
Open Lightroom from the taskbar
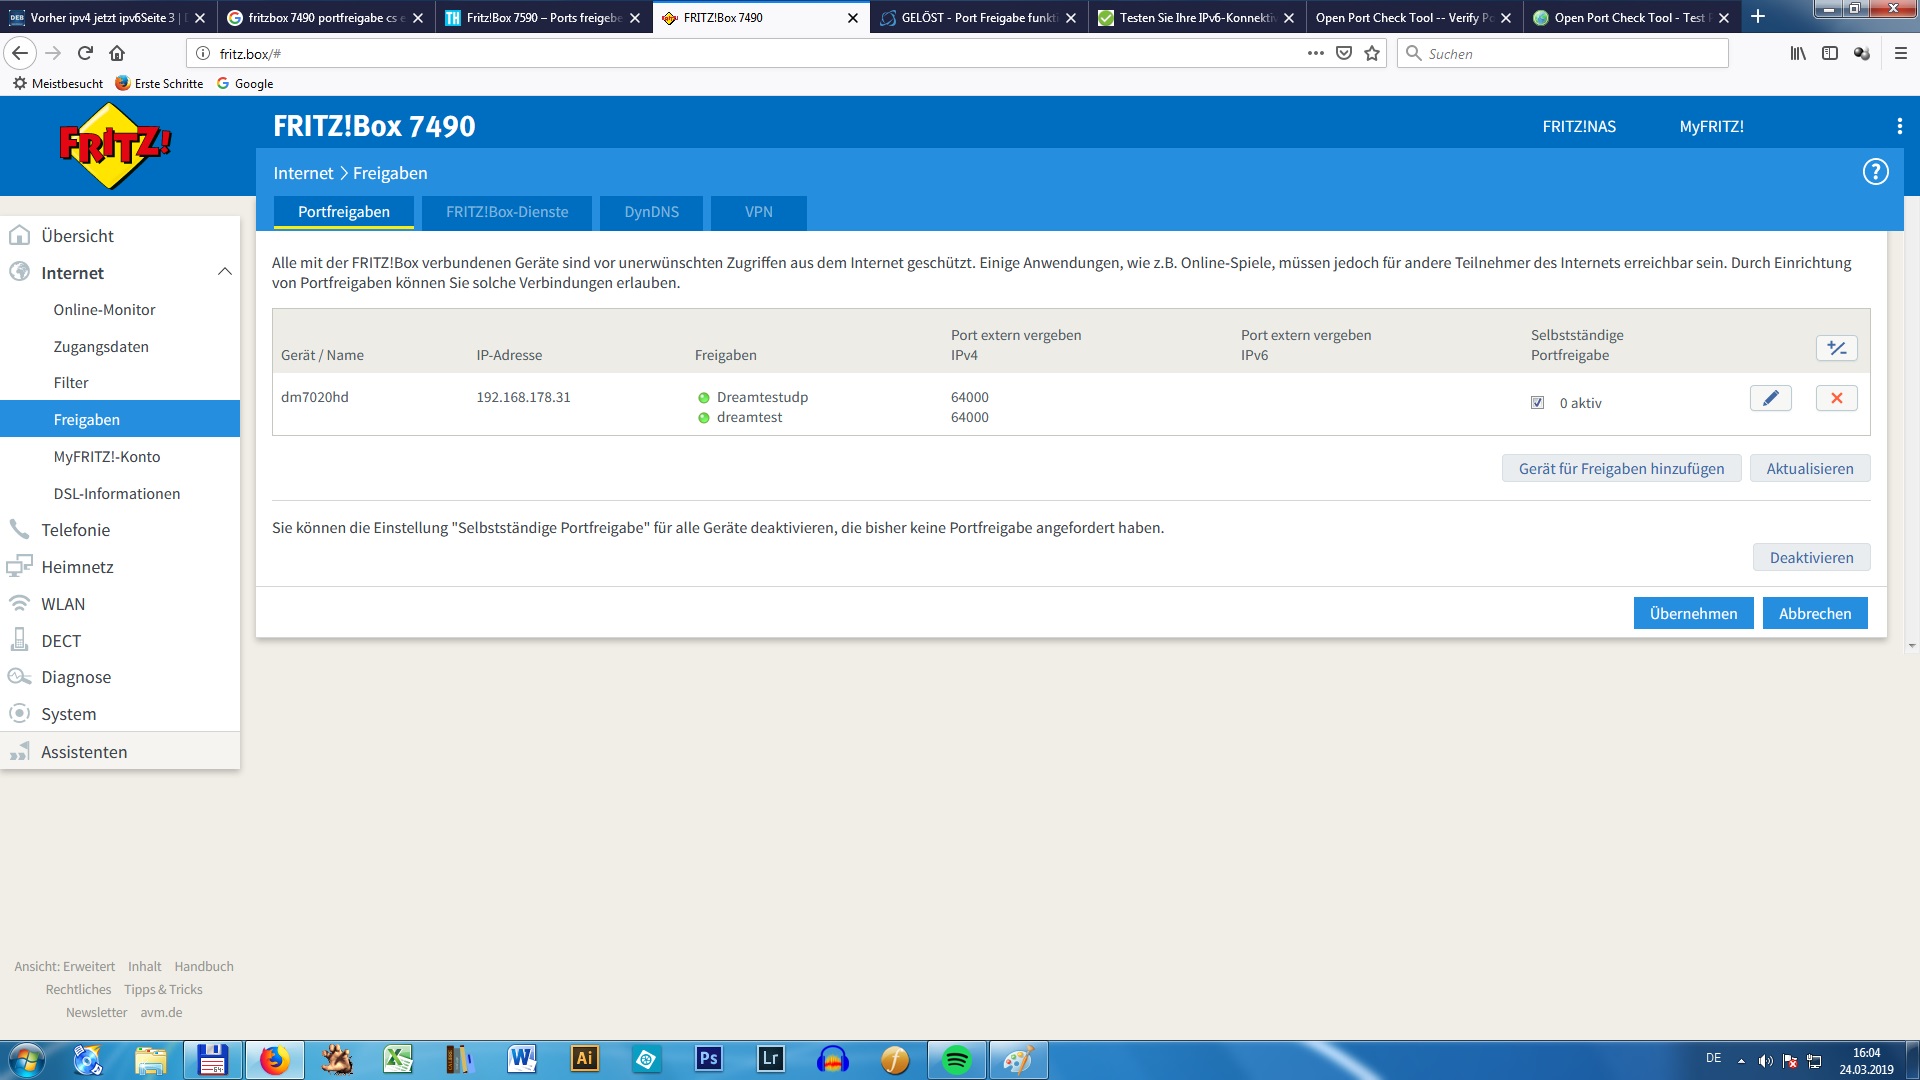771,1060
